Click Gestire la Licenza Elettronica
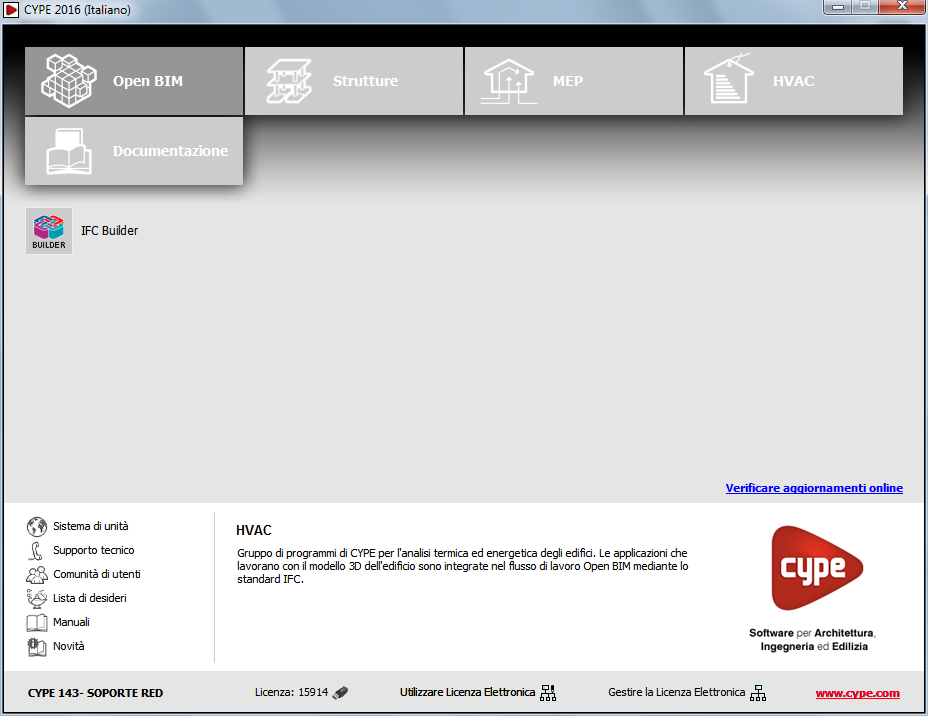The width and height of the screenshot is (928, 716). (x=676, y=692)
